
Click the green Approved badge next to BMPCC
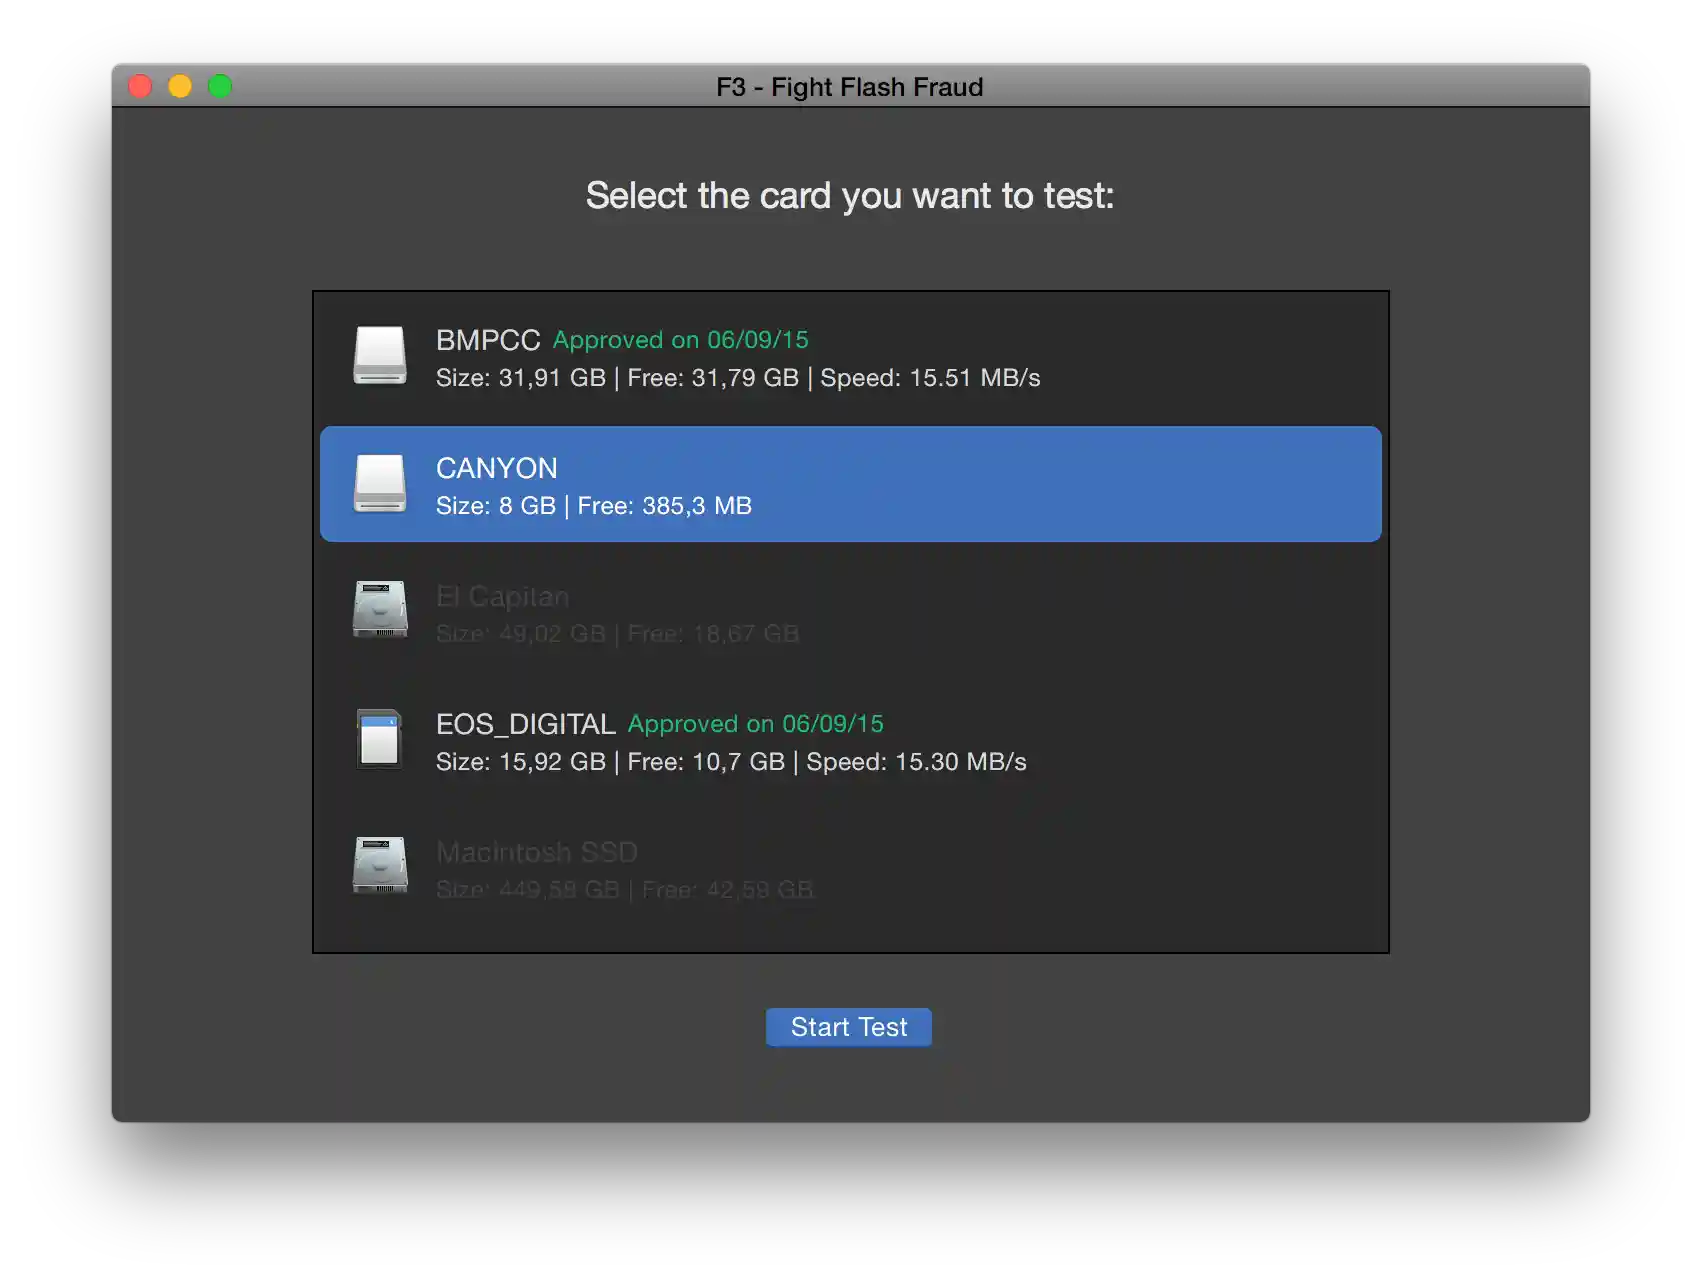coord(680,340)
